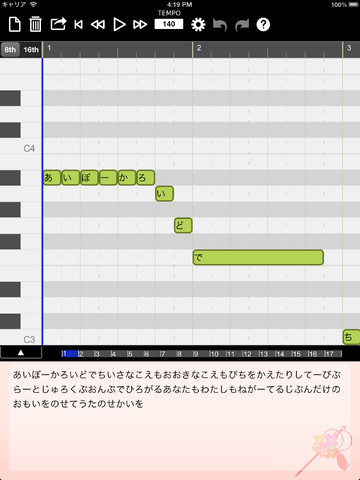Select the note labeled ぼ

pos(89,178)
